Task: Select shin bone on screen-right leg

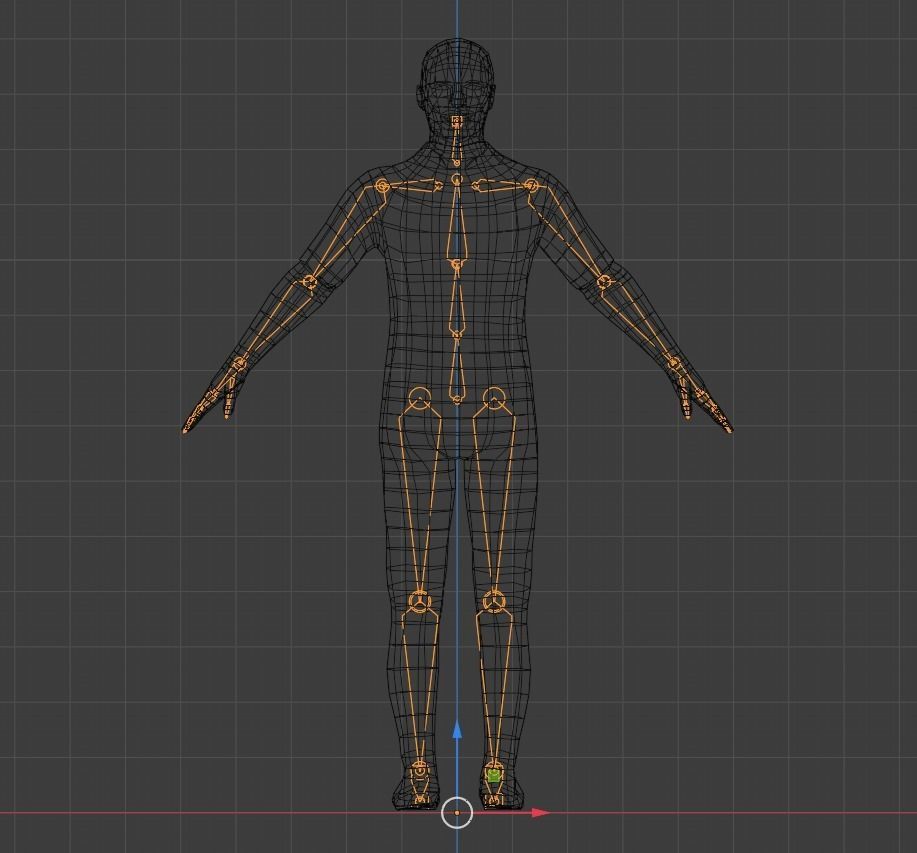Action: point(495,684)
